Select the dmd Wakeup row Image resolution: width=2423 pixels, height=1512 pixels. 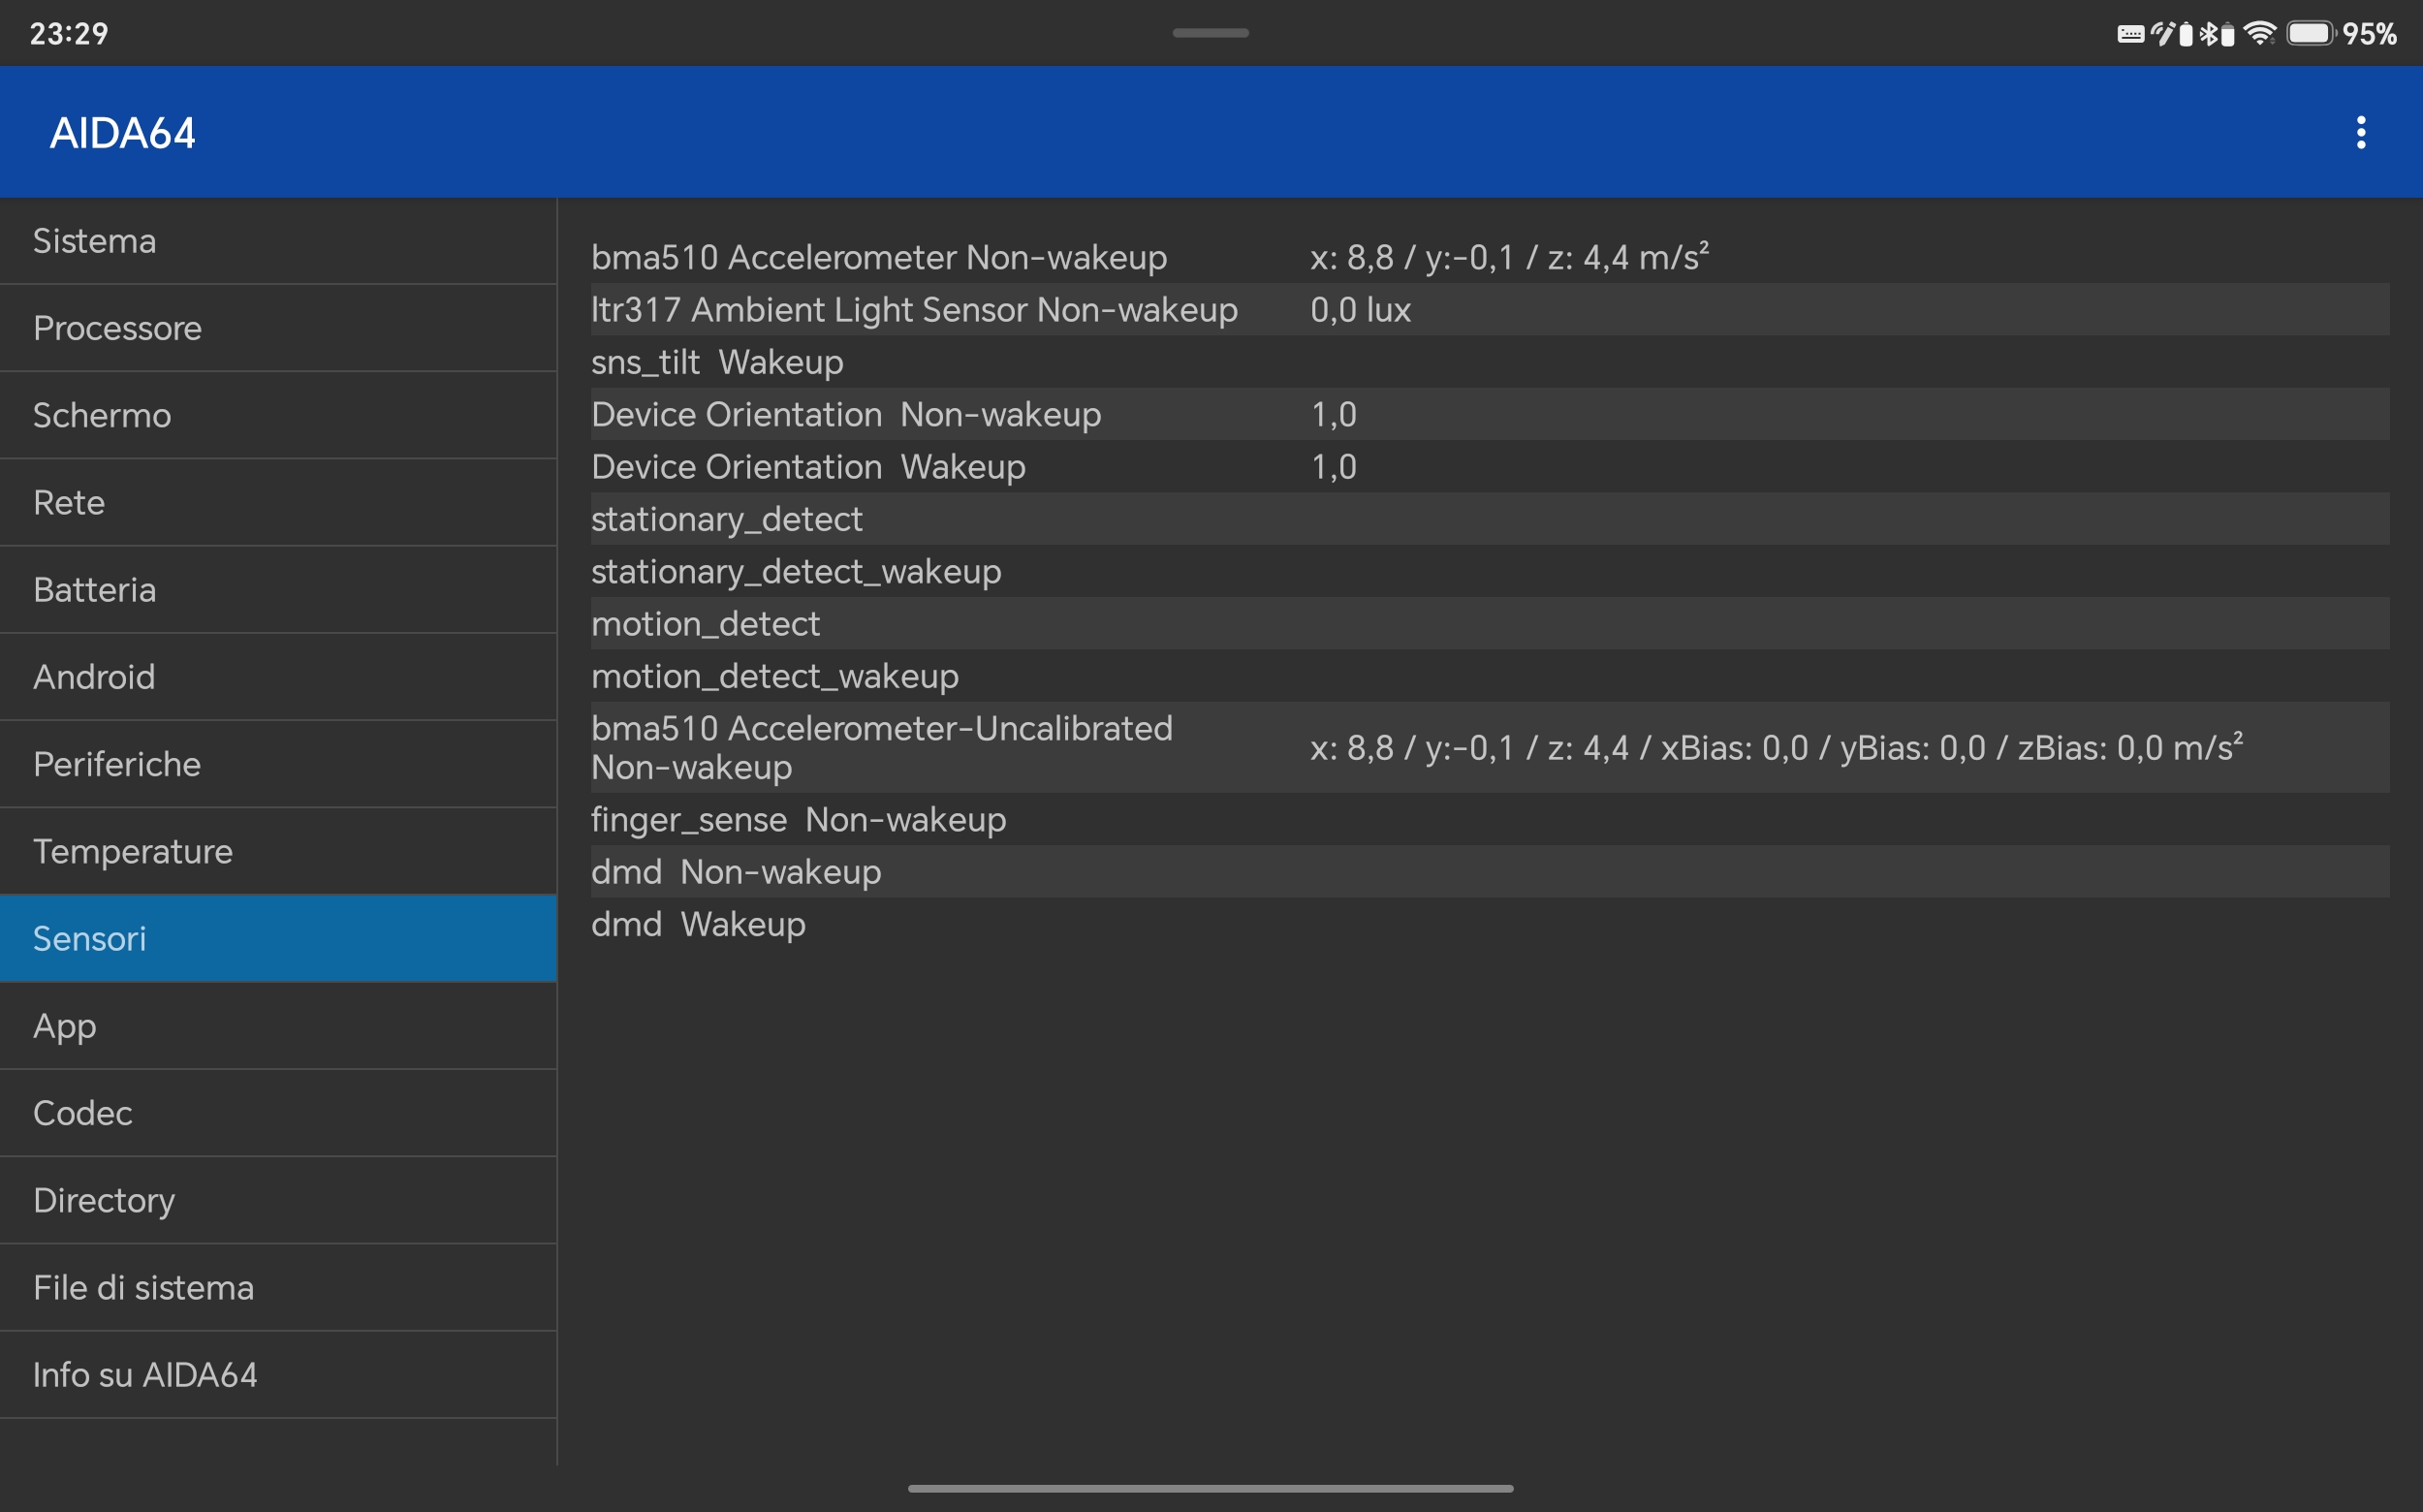coord(1490,924)
